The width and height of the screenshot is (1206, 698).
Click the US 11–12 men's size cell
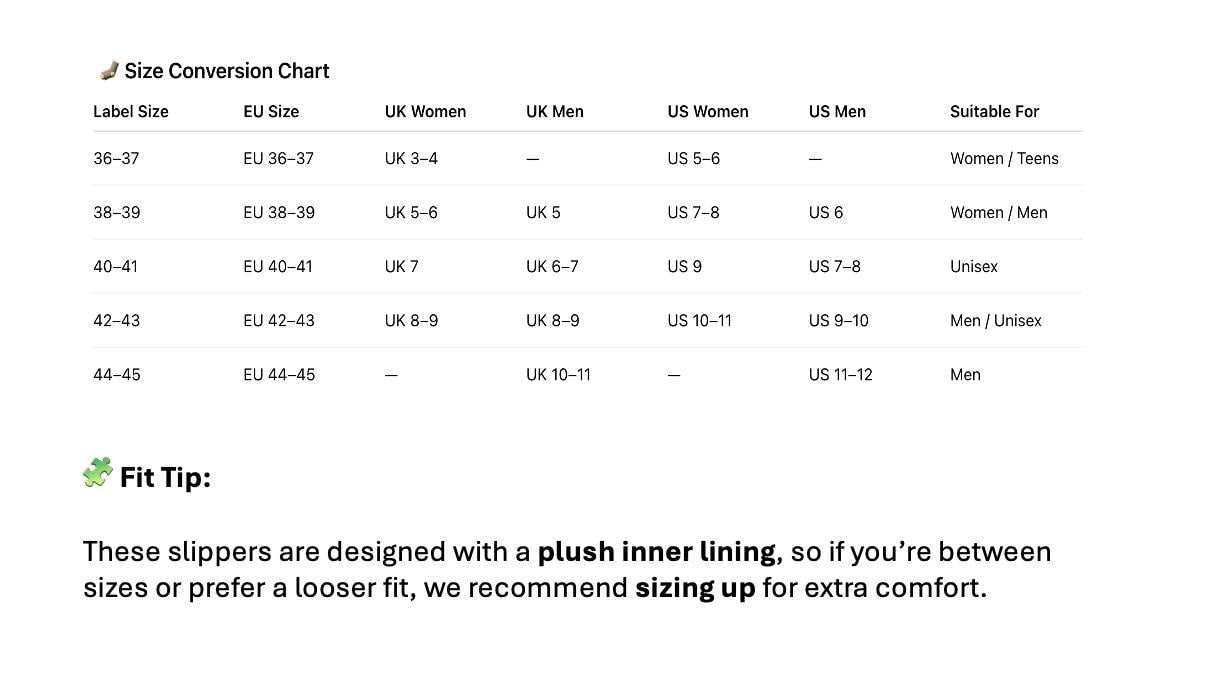click(840, 375)
